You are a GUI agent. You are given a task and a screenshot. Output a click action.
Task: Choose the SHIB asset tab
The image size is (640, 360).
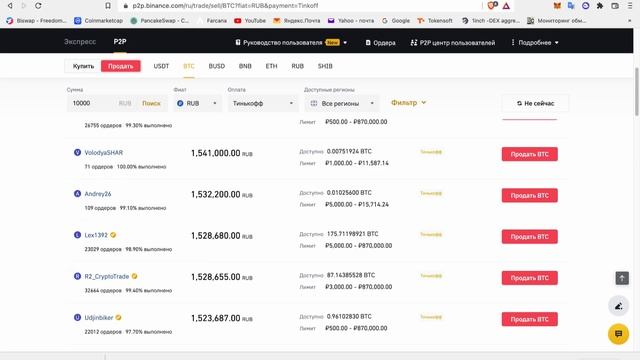[325, 66]
